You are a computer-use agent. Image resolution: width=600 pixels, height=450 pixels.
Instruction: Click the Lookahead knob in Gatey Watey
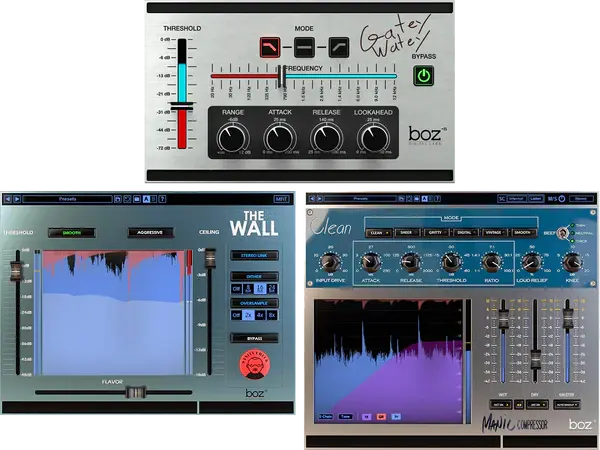point(373,138)
